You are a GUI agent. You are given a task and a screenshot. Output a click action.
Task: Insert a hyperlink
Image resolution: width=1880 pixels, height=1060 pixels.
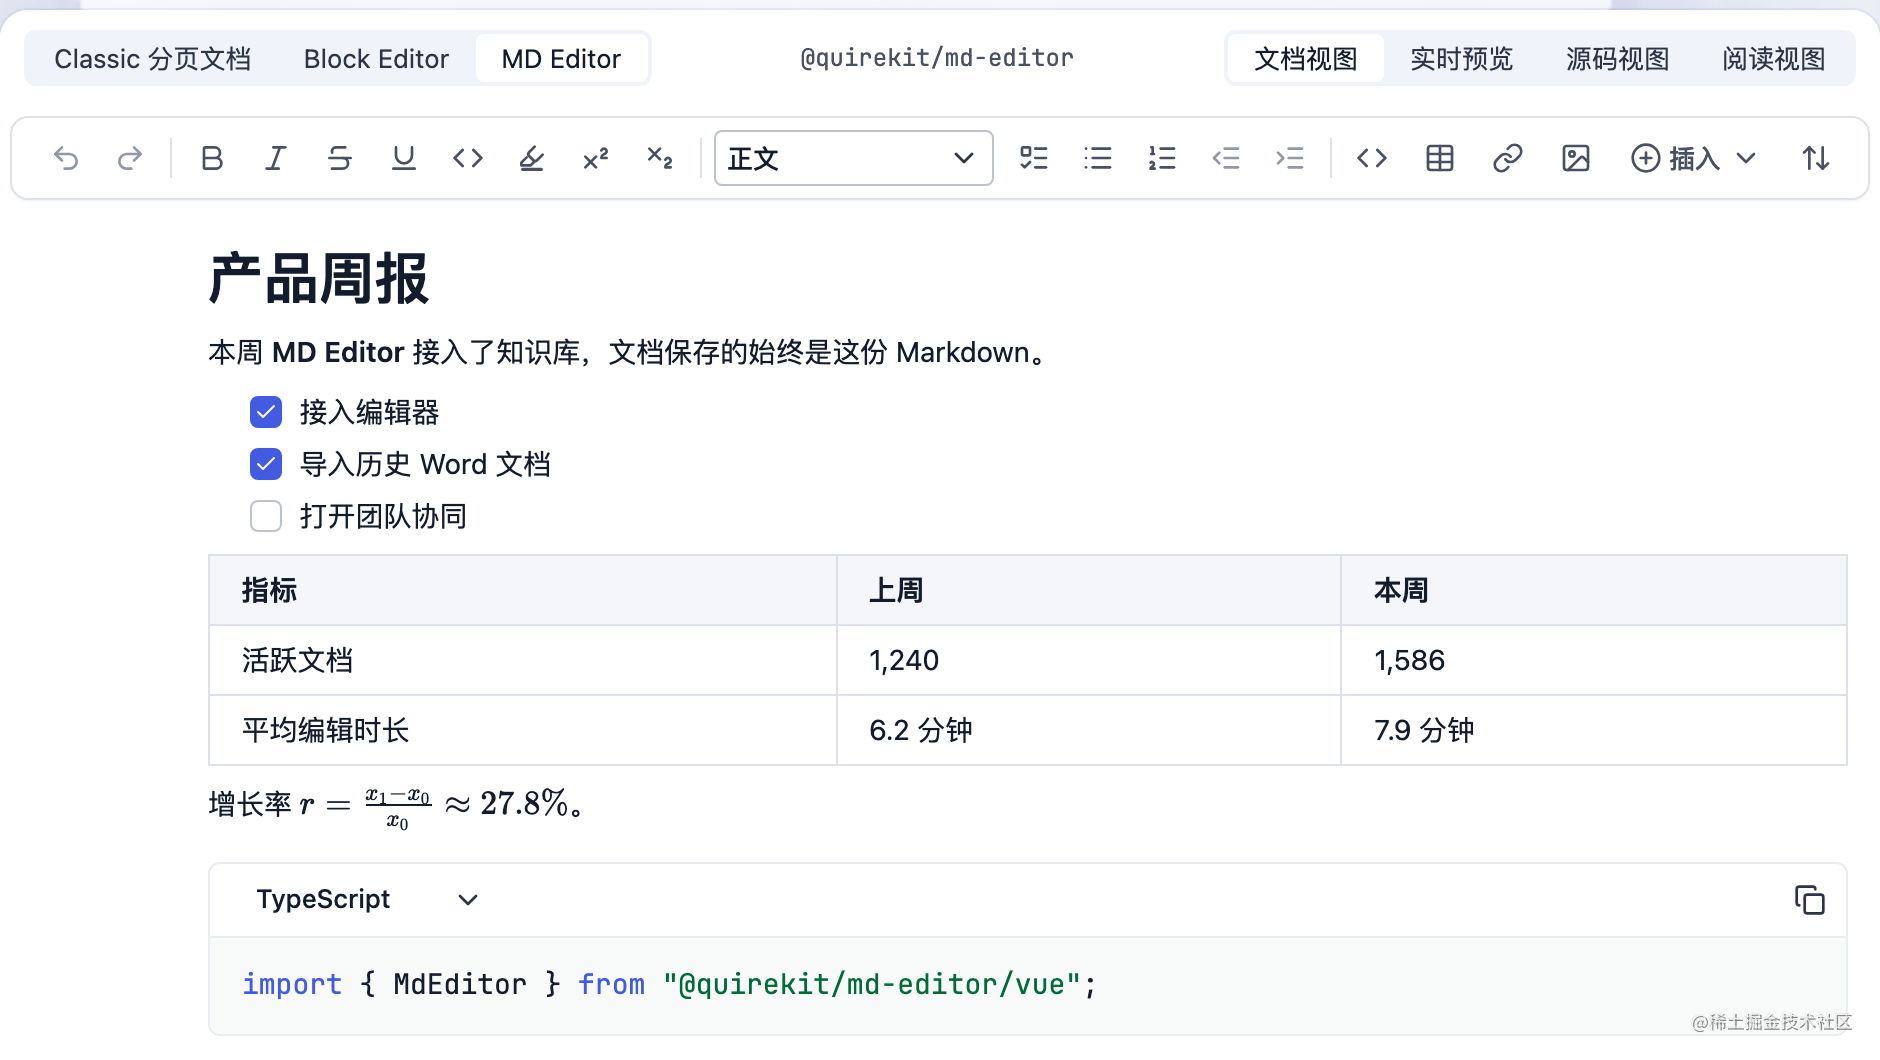(1508, 158)
